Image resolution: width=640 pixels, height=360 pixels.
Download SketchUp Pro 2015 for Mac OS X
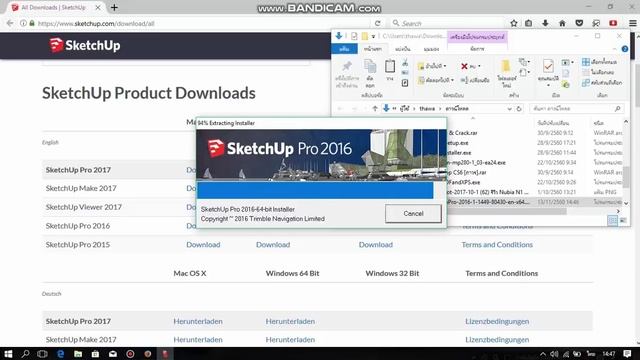203,244
